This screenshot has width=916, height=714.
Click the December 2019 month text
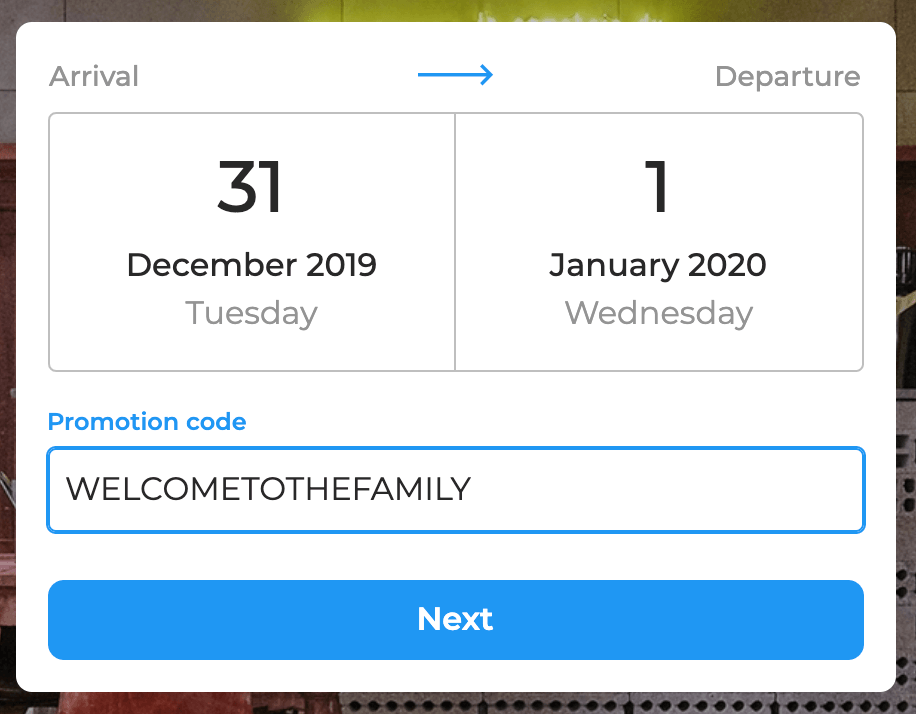[x=252, y=265]
